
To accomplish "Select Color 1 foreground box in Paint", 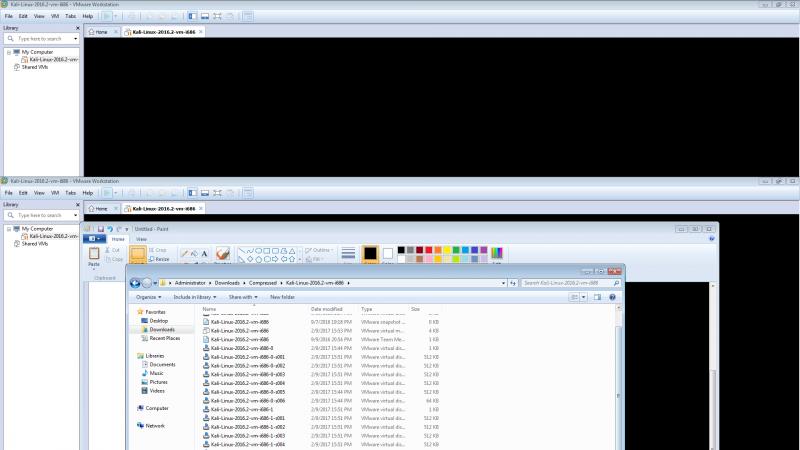I will click(370, 254).
